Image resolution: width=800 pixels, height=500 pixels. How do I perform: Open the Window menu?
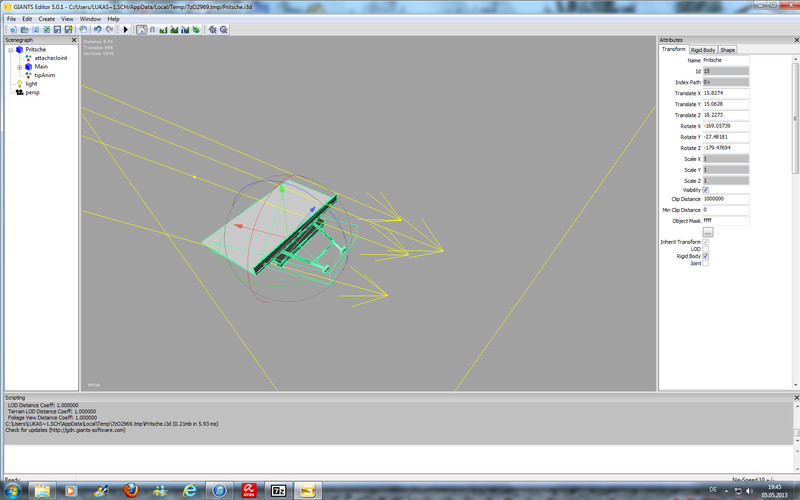point(90,19)
